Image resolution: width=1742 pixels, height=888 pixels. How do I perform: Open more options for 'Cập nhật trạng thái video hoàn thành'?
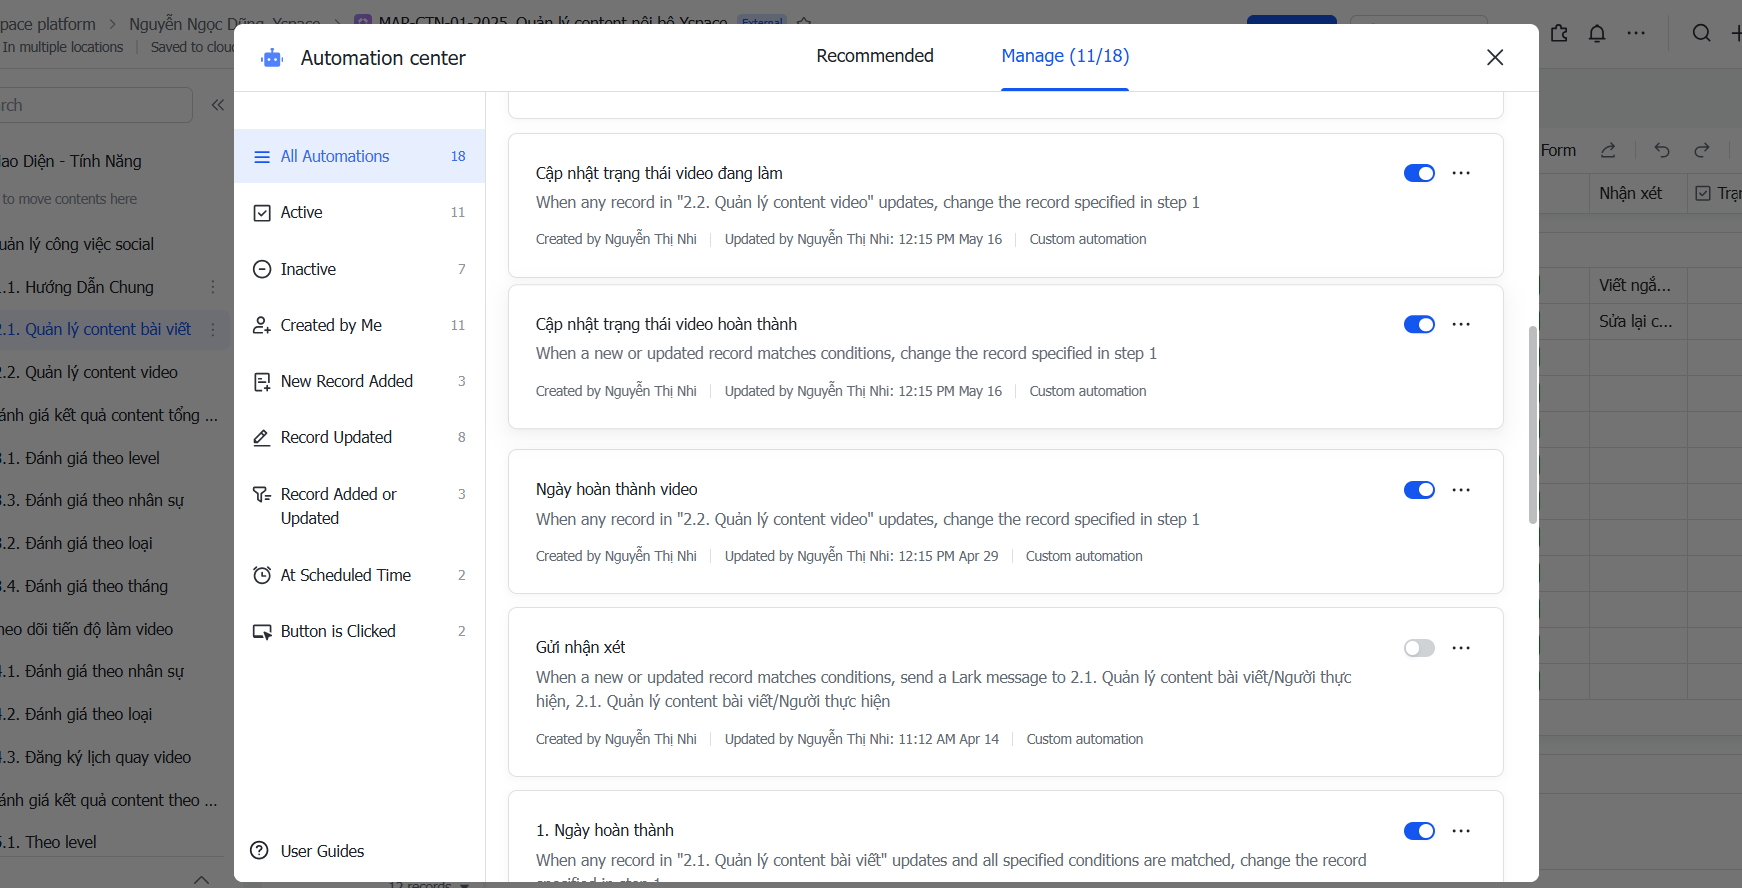click(x=1461, y=324)
